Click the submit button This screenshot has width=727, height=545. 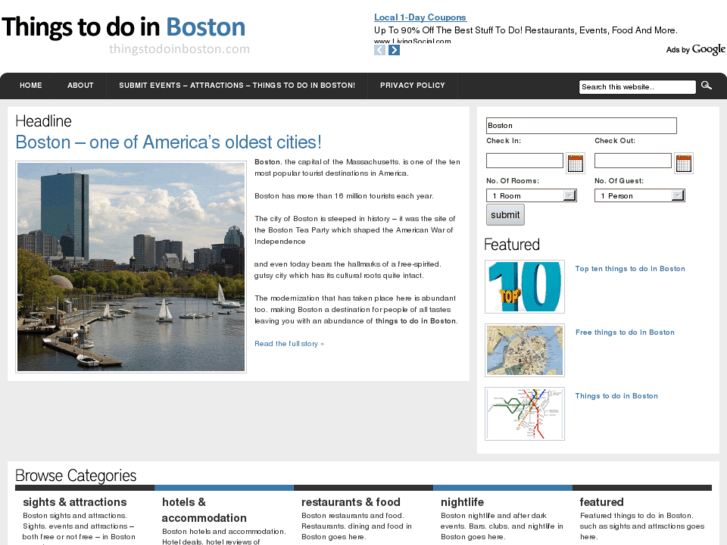click(505, 215)
